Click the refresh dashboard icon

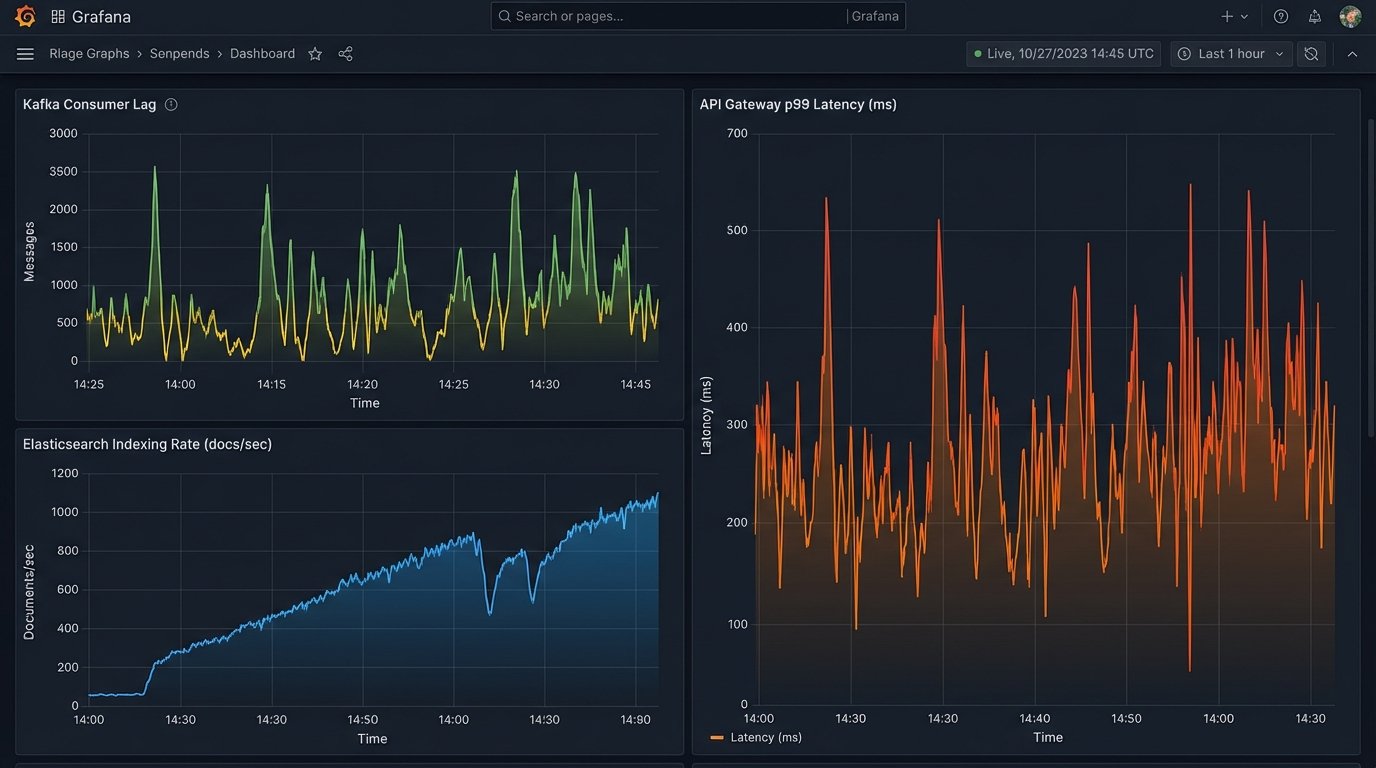click(1311, 54)
